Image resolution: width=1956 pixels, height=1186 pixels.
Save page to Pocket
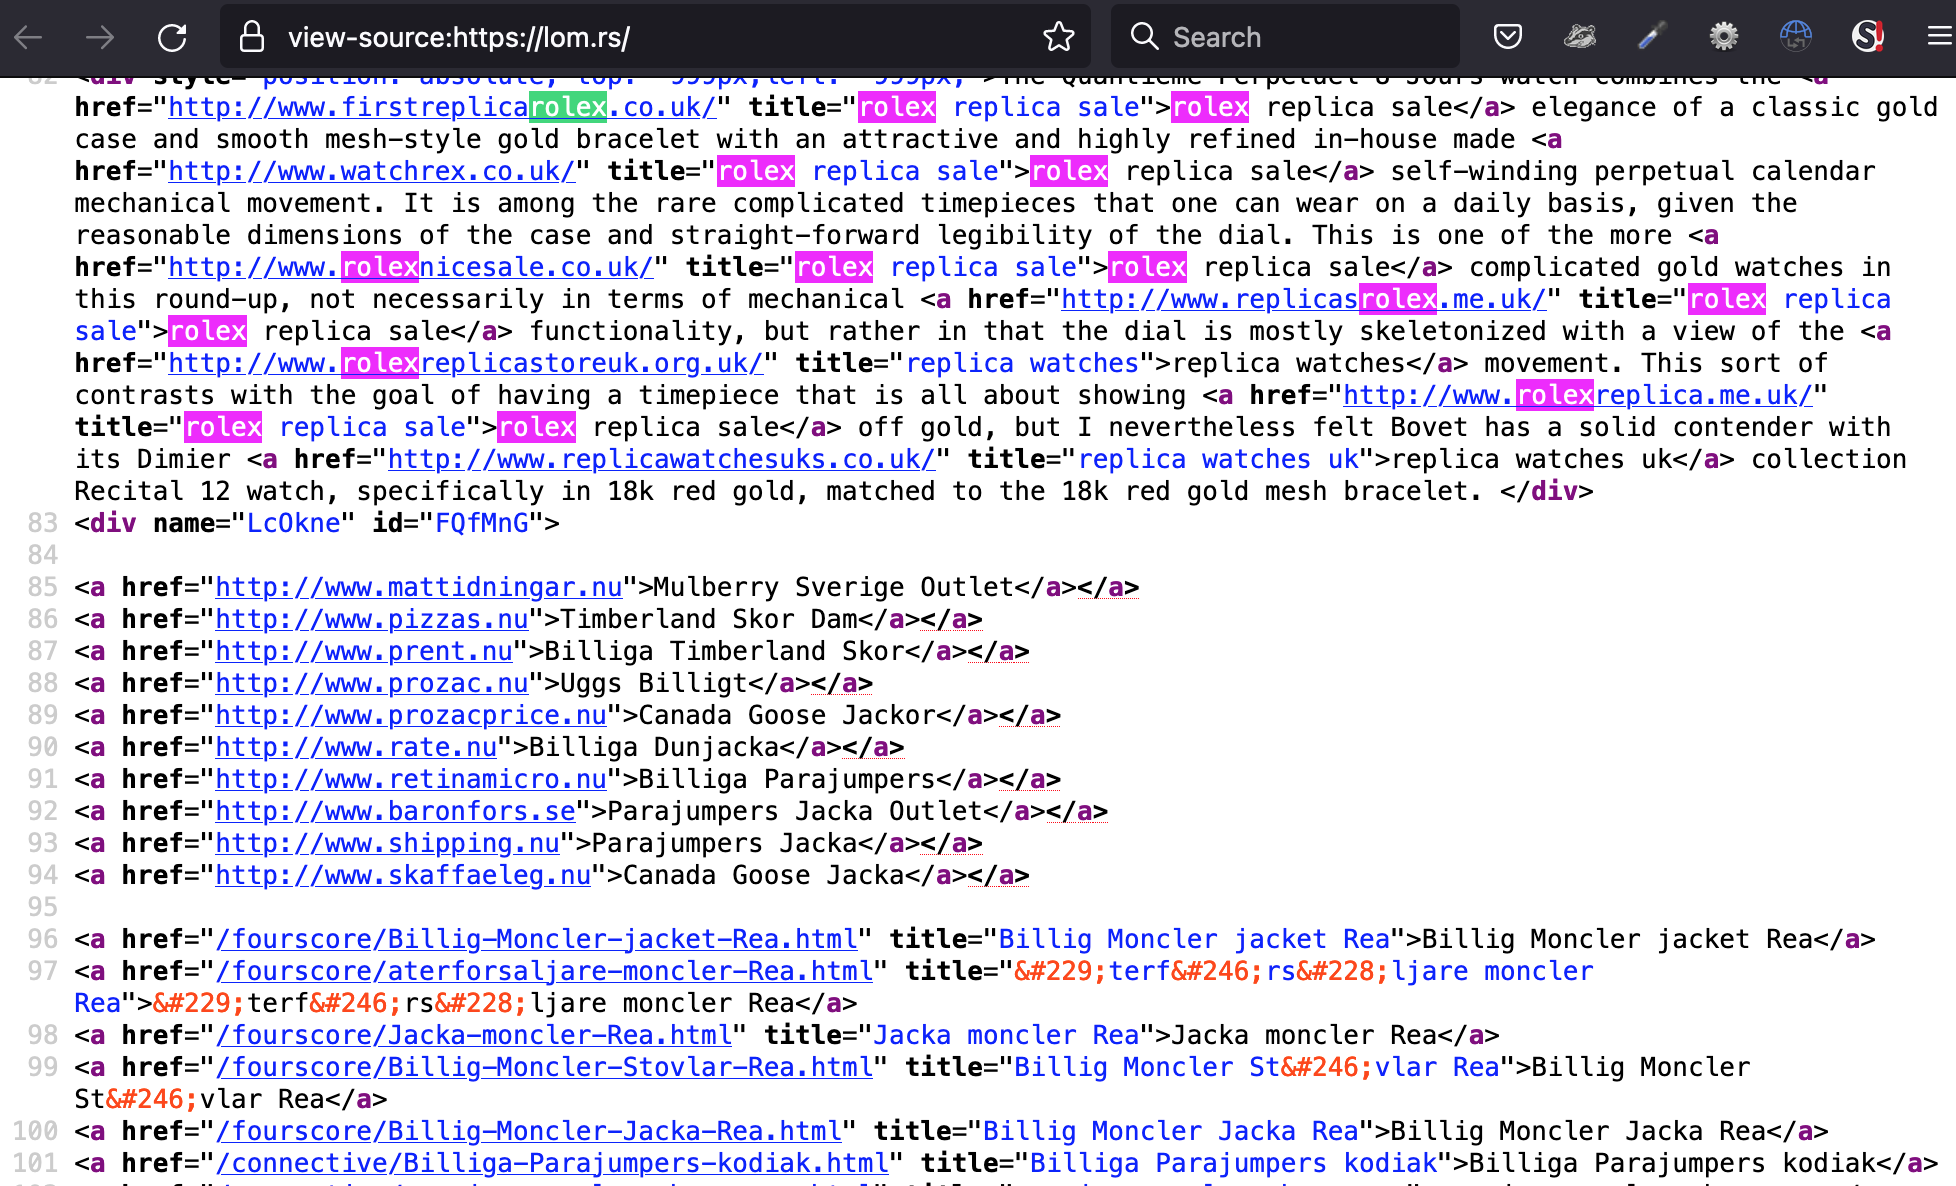1507,38
